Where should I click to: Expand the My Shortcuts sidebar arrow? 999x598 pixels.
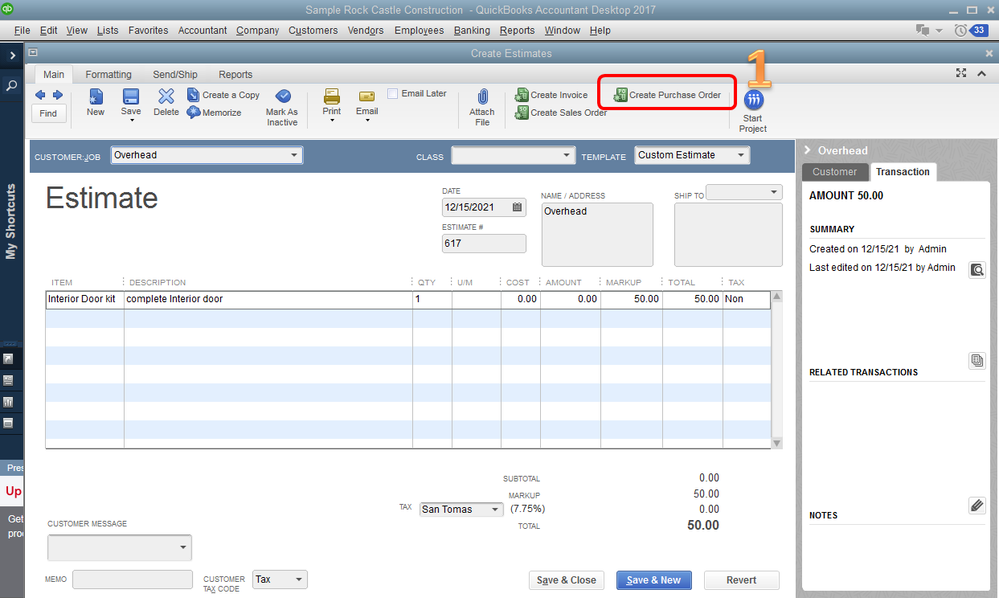pos(12,56)
